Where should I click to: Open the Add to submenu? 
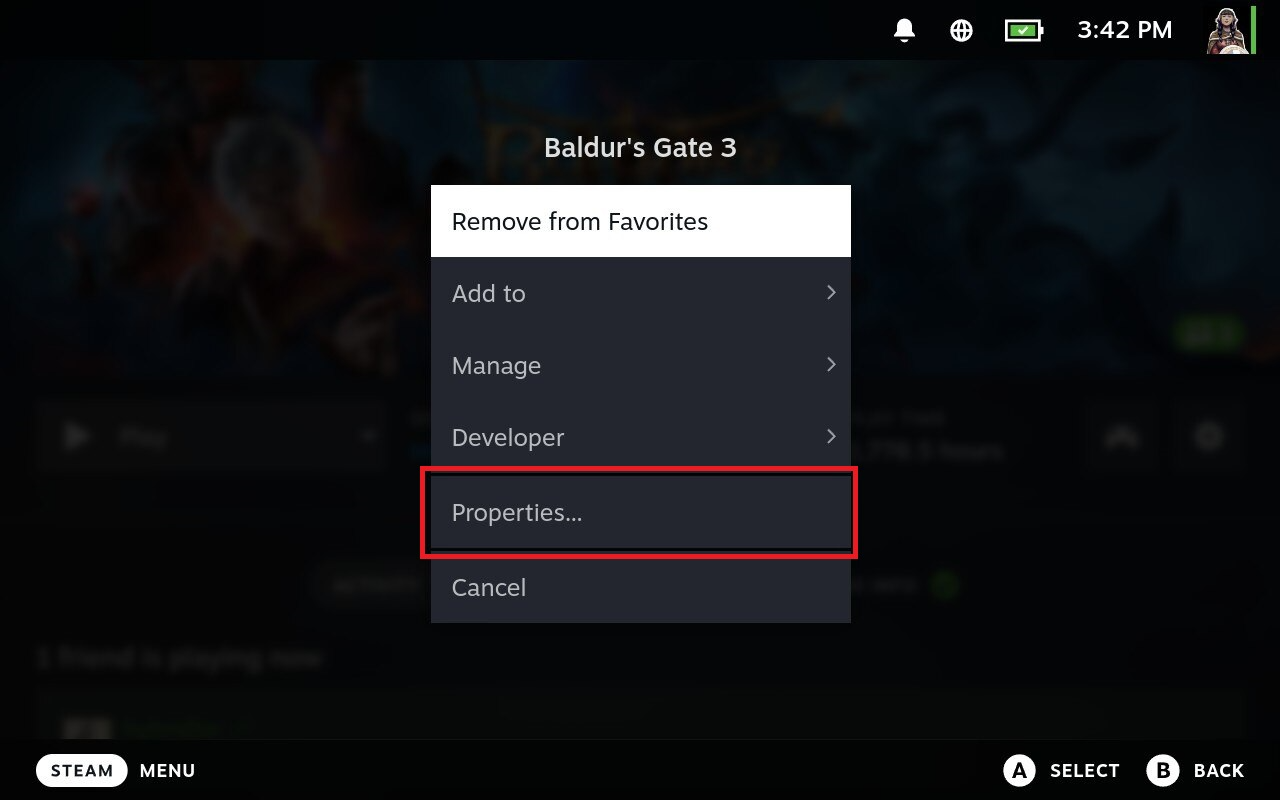pyautogui.click(x=641, y=293)
